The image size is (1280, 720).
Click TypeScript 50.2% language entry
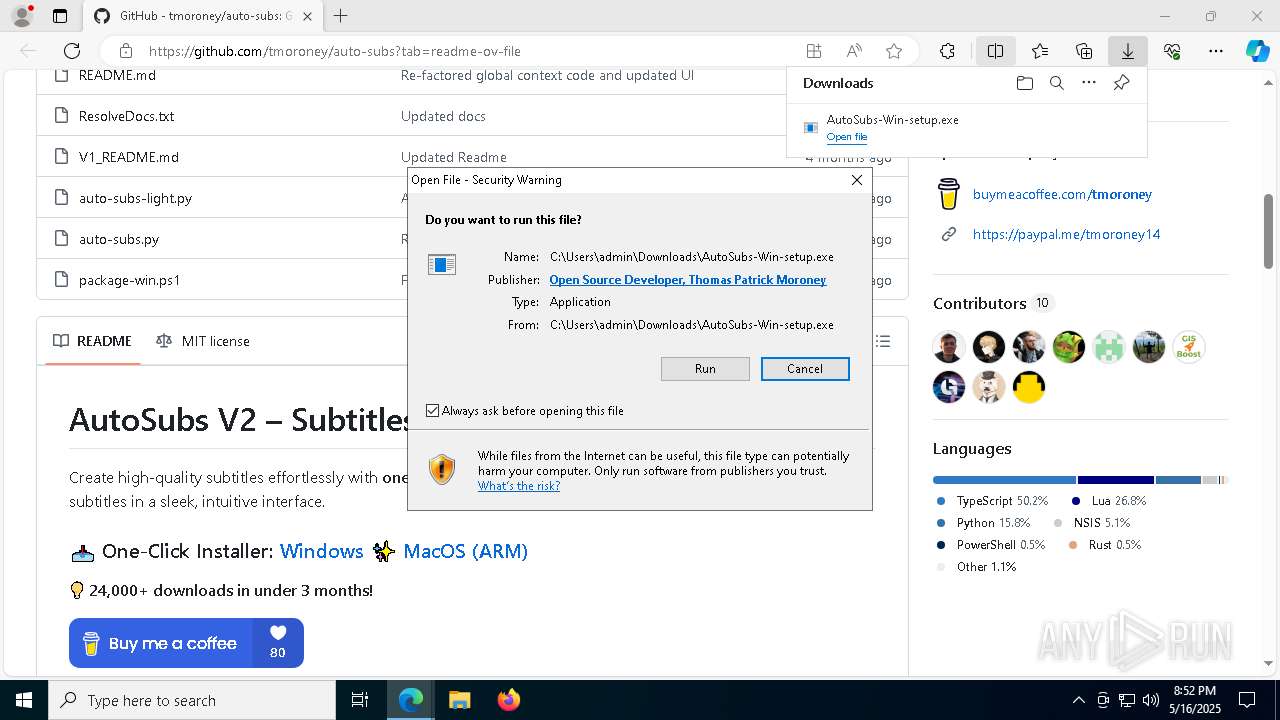click(992, 501)
